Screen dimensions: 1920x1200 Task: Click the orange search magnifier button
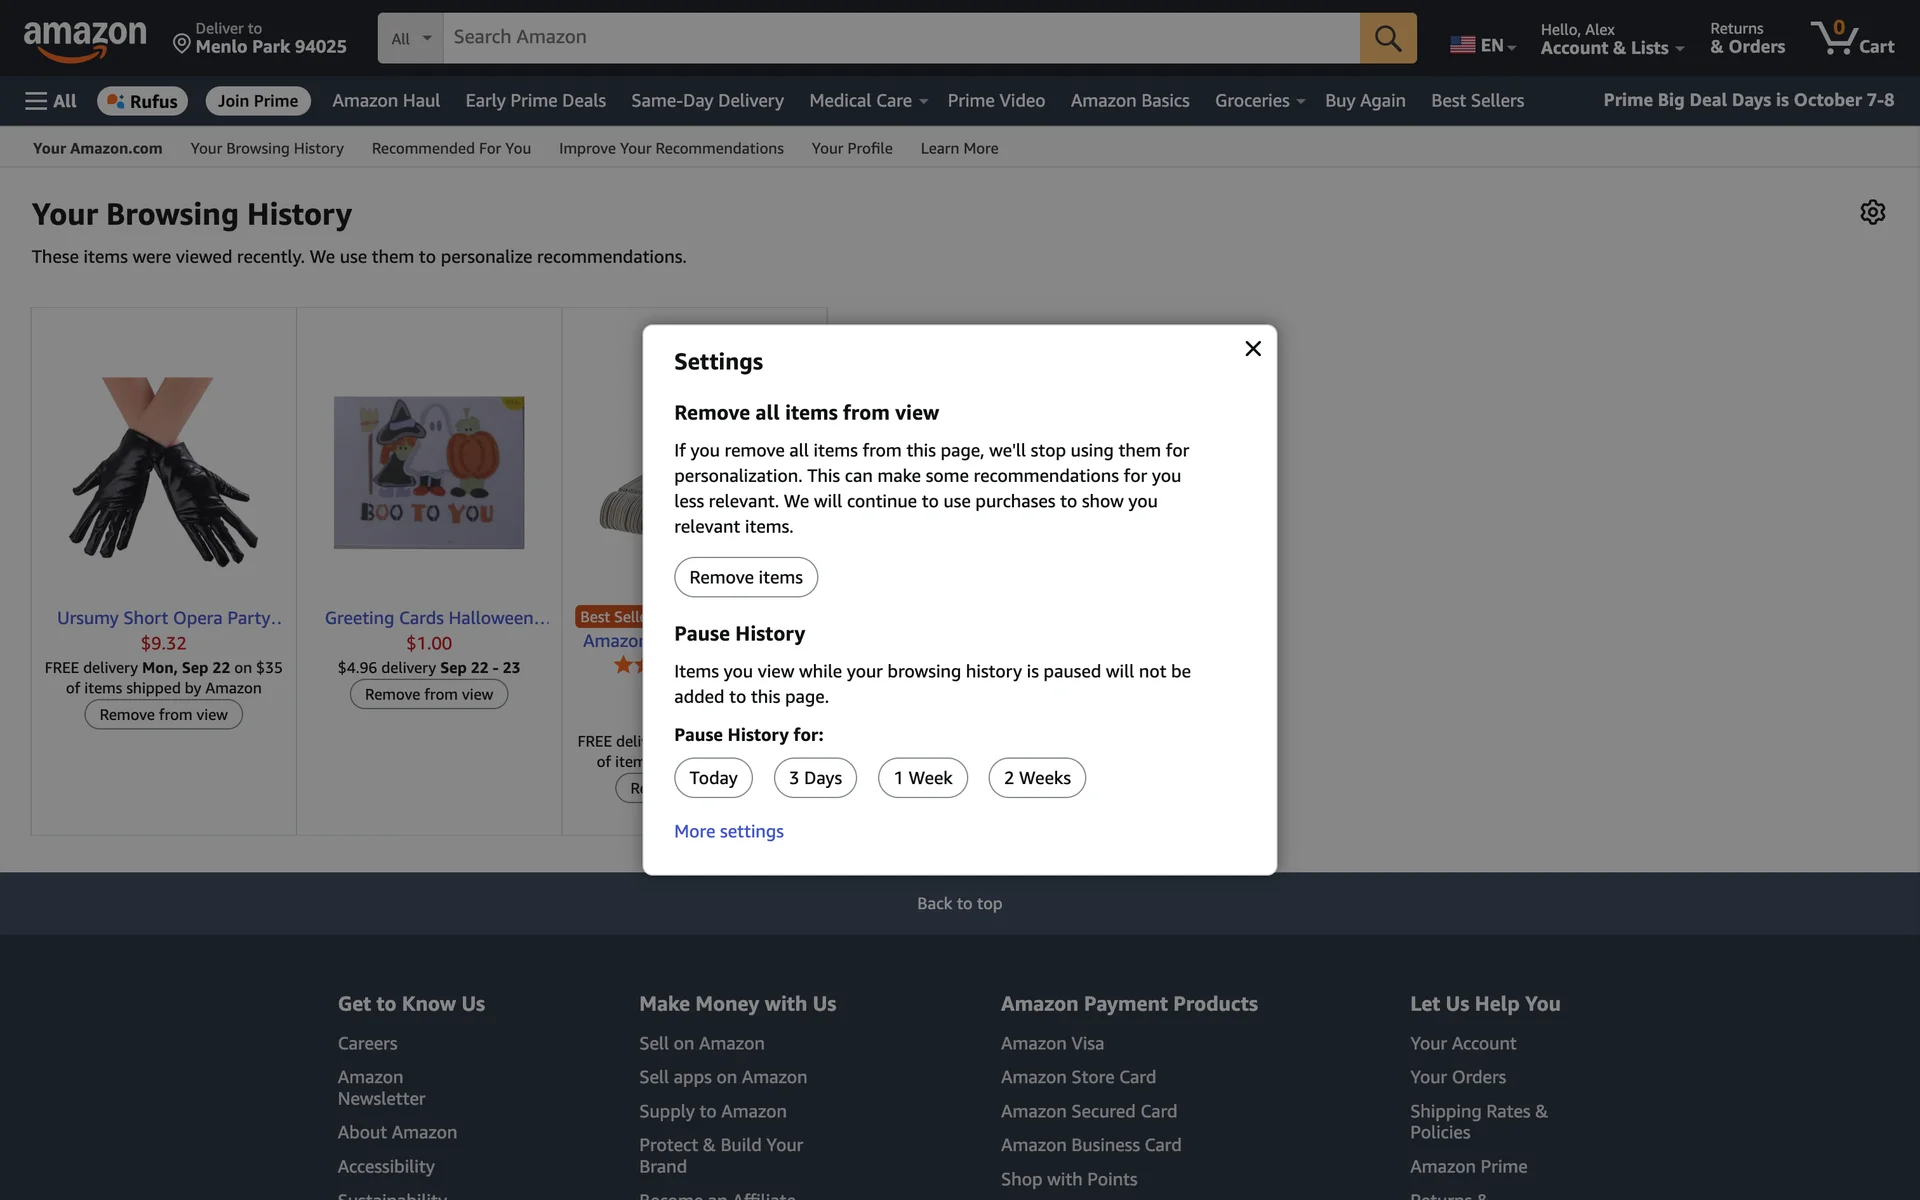pyautogui.click(x=1387, y=38)
